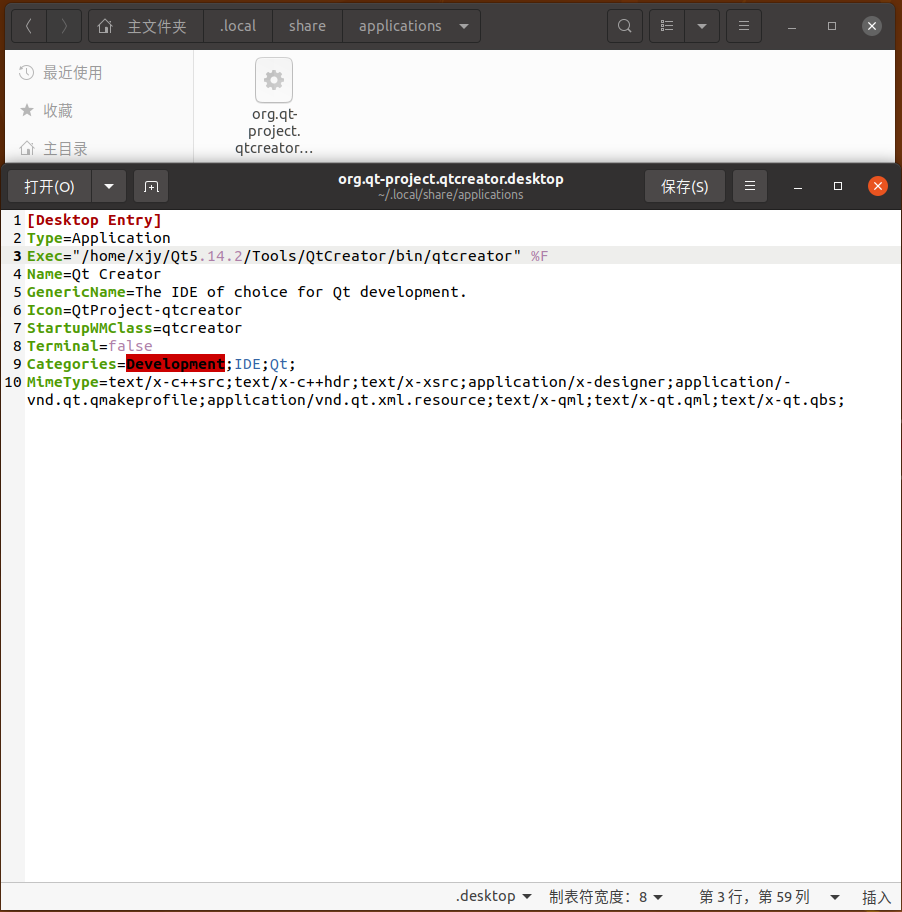This screenshot has height=912, width=902.
Task: Click the text/x-qt.qbs entry in MimeType
Action: click(778, 400)
